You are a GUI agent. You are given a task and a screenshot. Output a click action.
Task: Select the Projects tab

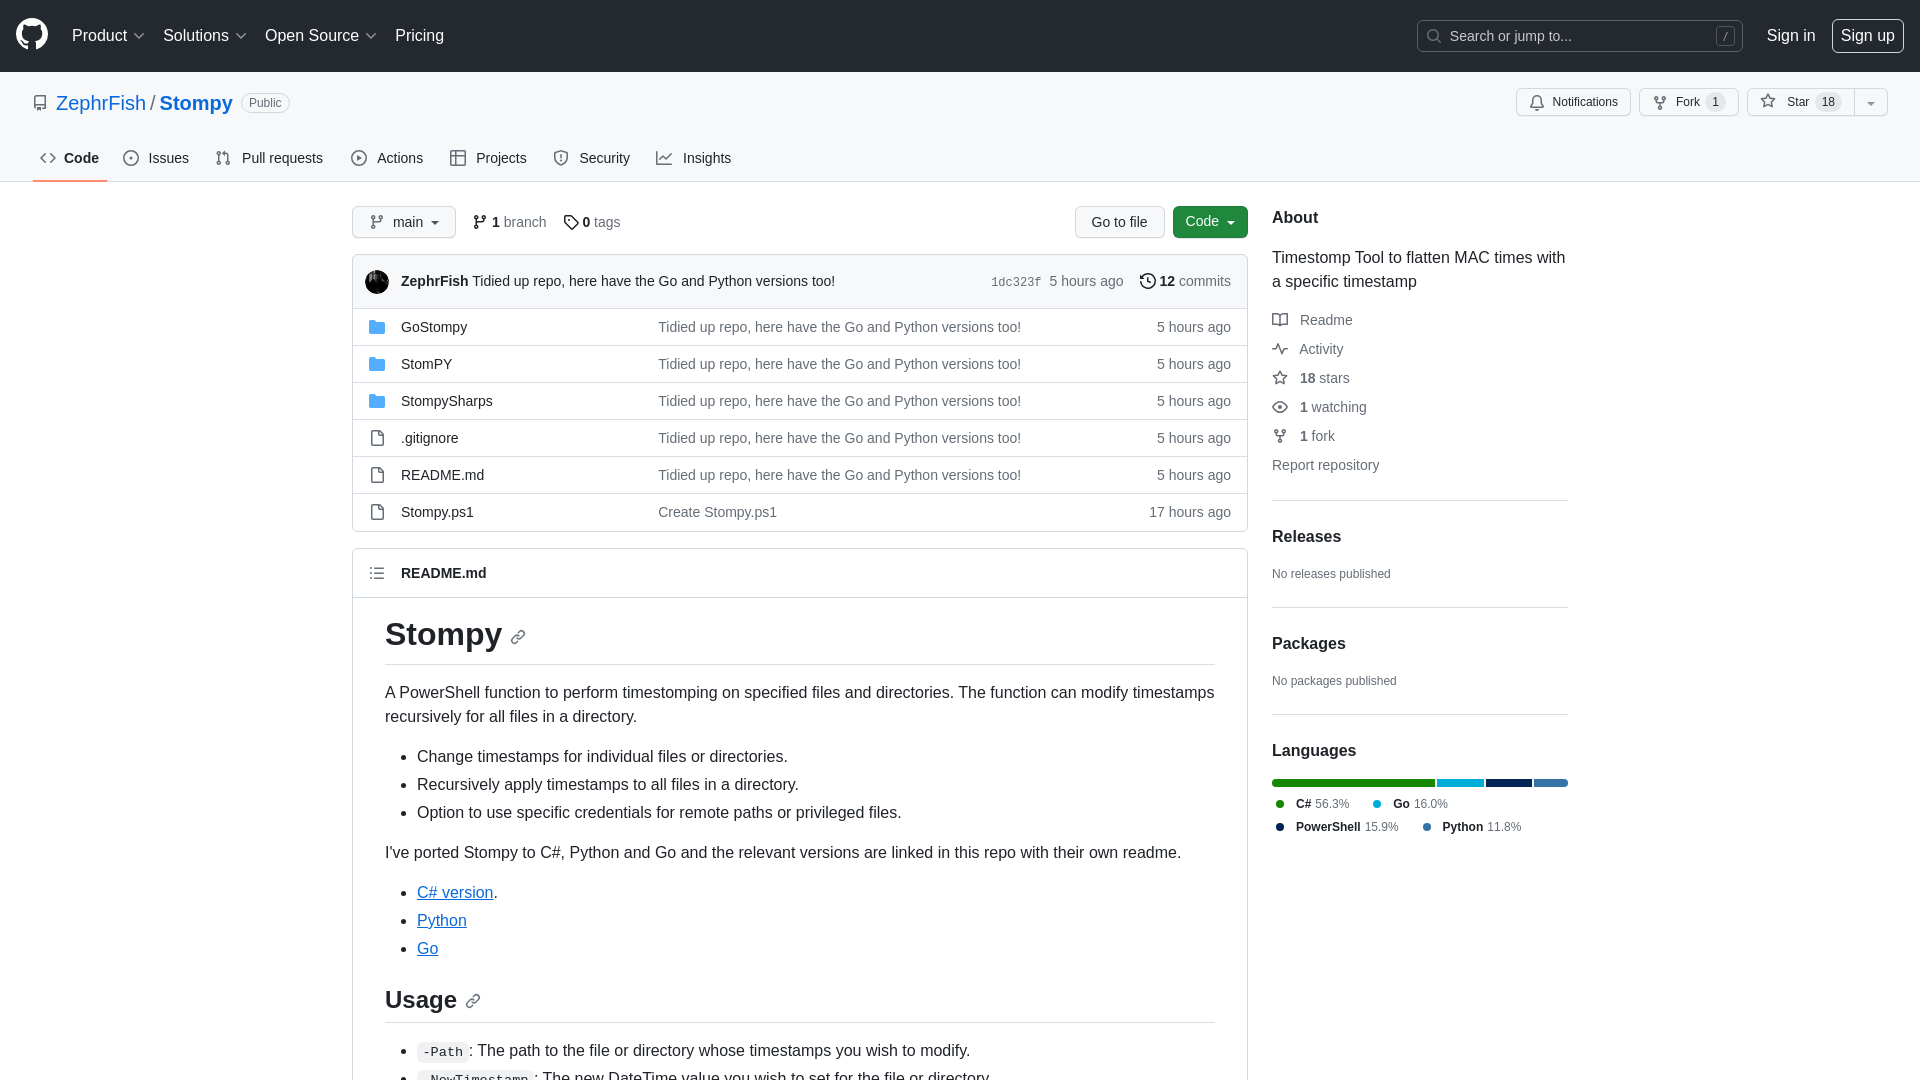tap(489, 157)
